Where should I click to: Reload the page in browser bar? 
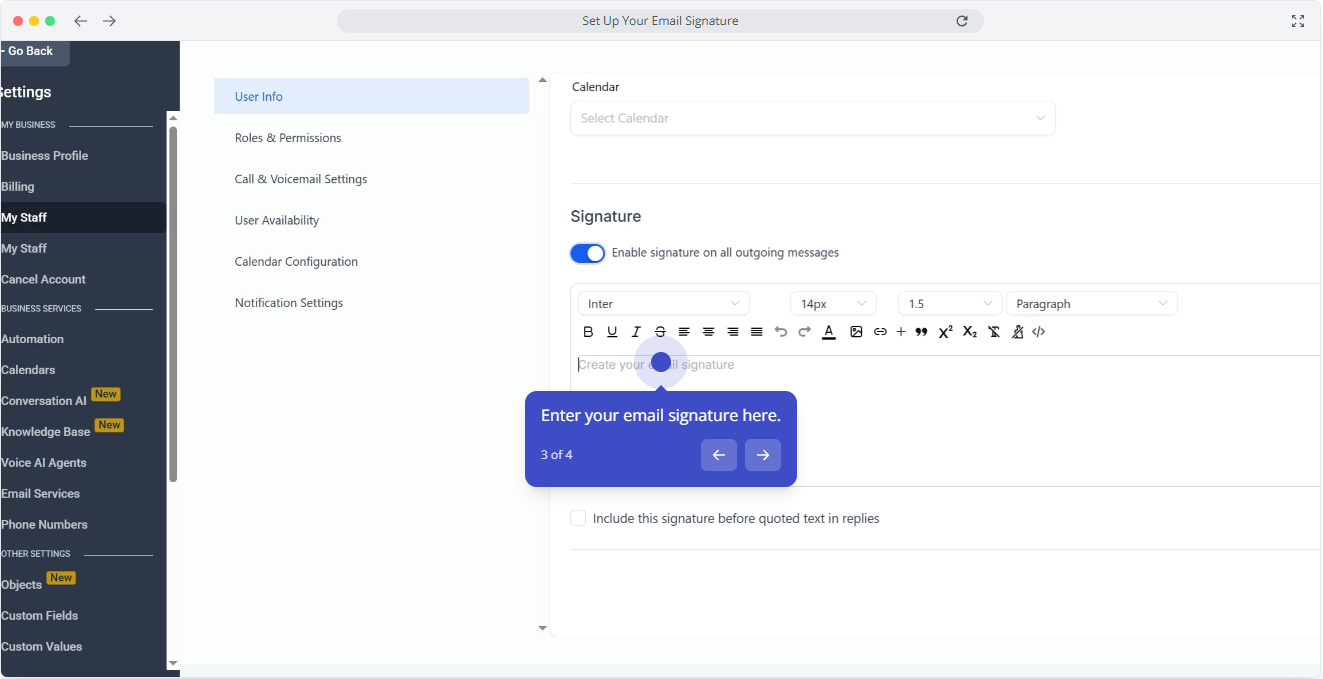pyautogui.click(x=962, y=21)
